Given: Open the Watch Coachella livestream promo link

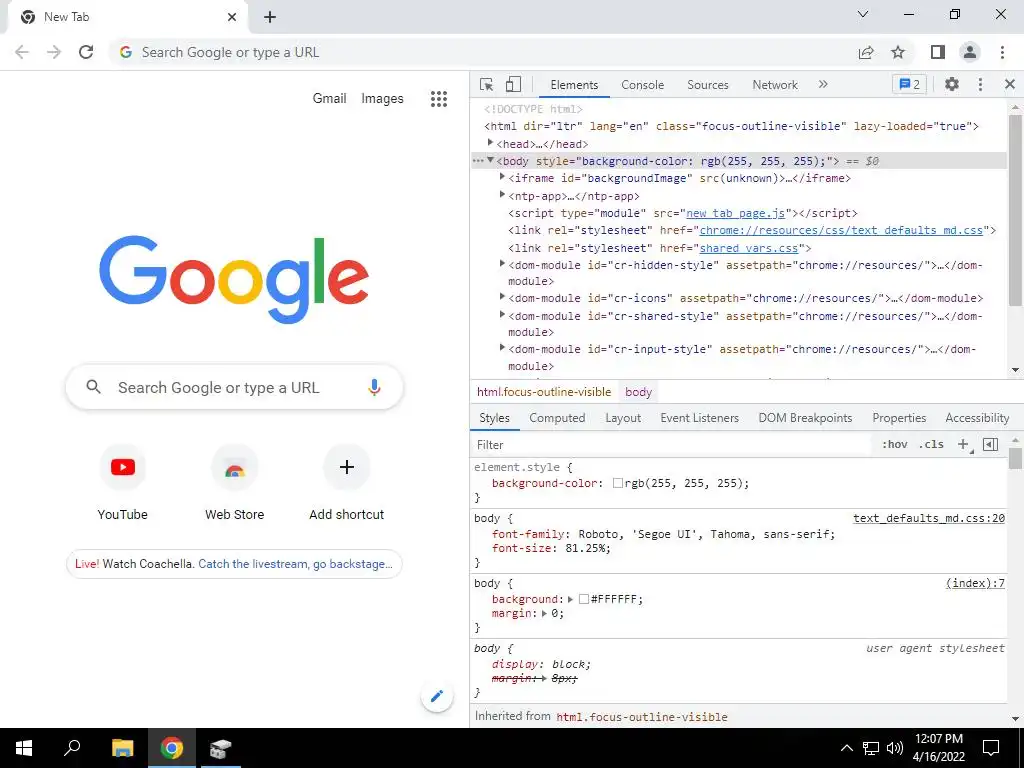Looking at the screenshot, I should (x=234, y=564).
